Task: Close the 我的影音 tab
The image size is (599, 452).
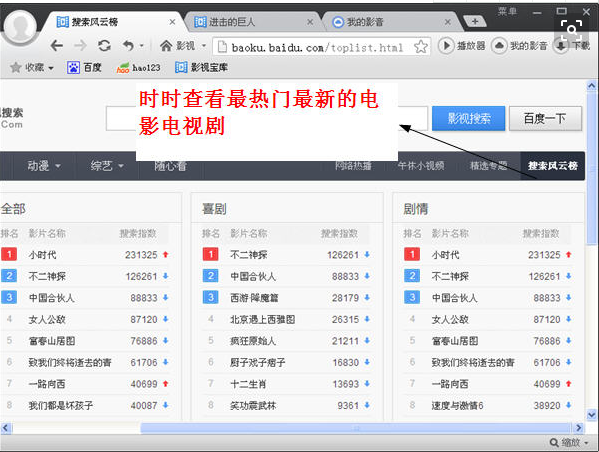Action: (448, 22)
